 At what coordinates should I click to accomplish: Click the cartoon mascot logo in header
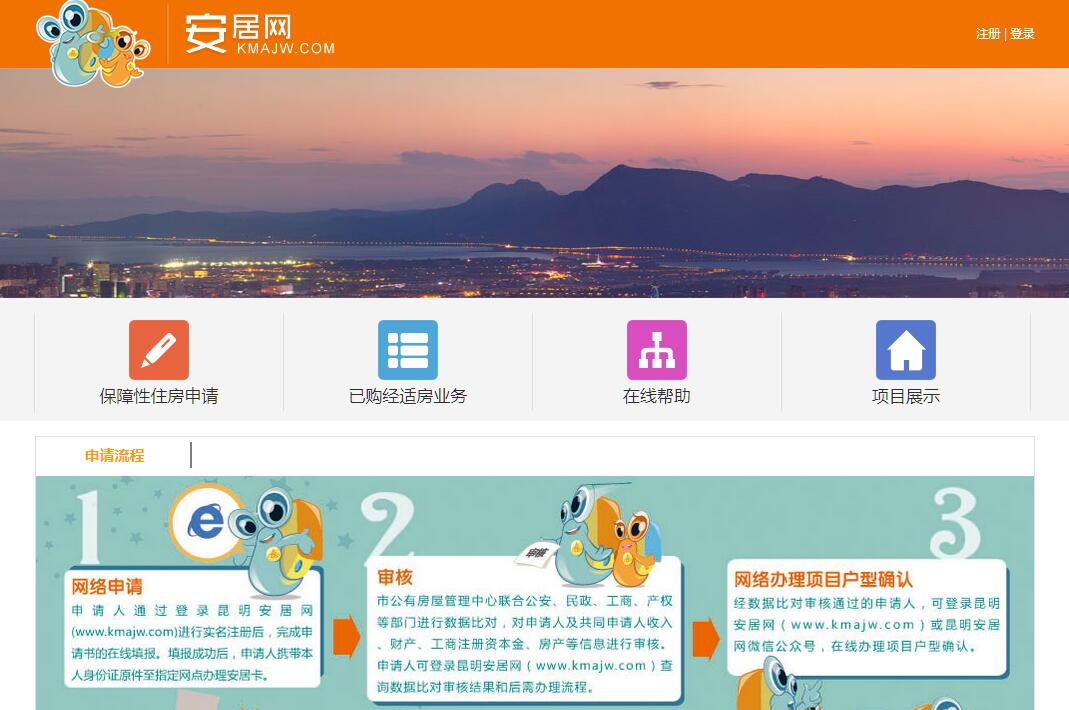93,43
